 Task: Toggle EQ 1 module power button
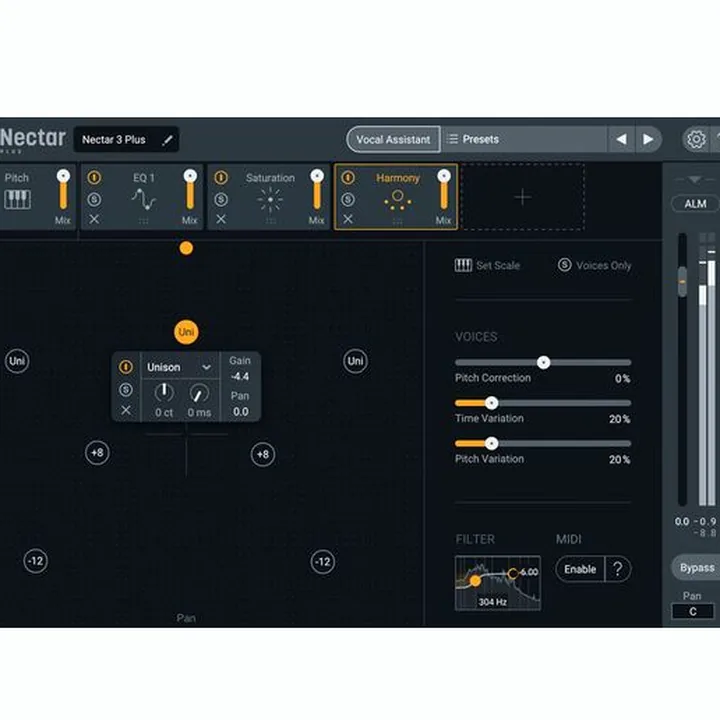click(94, 177)
